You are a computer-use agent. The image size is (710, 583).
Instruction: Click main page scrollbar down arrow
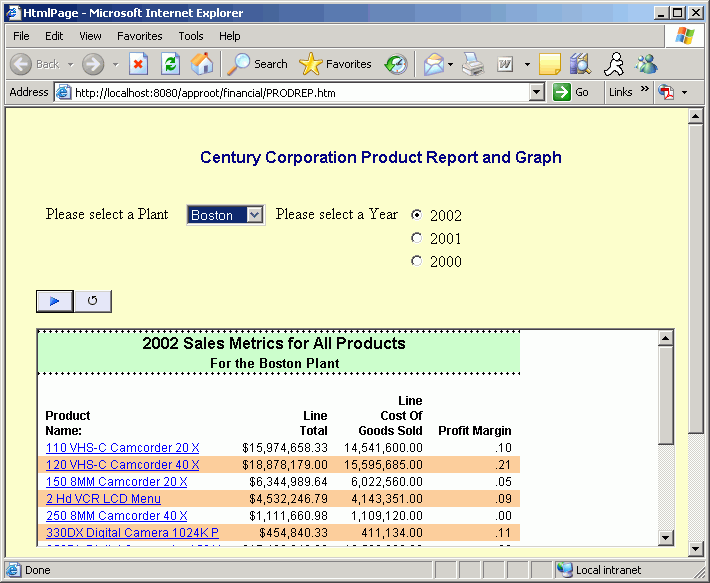[x=695, y=549]
